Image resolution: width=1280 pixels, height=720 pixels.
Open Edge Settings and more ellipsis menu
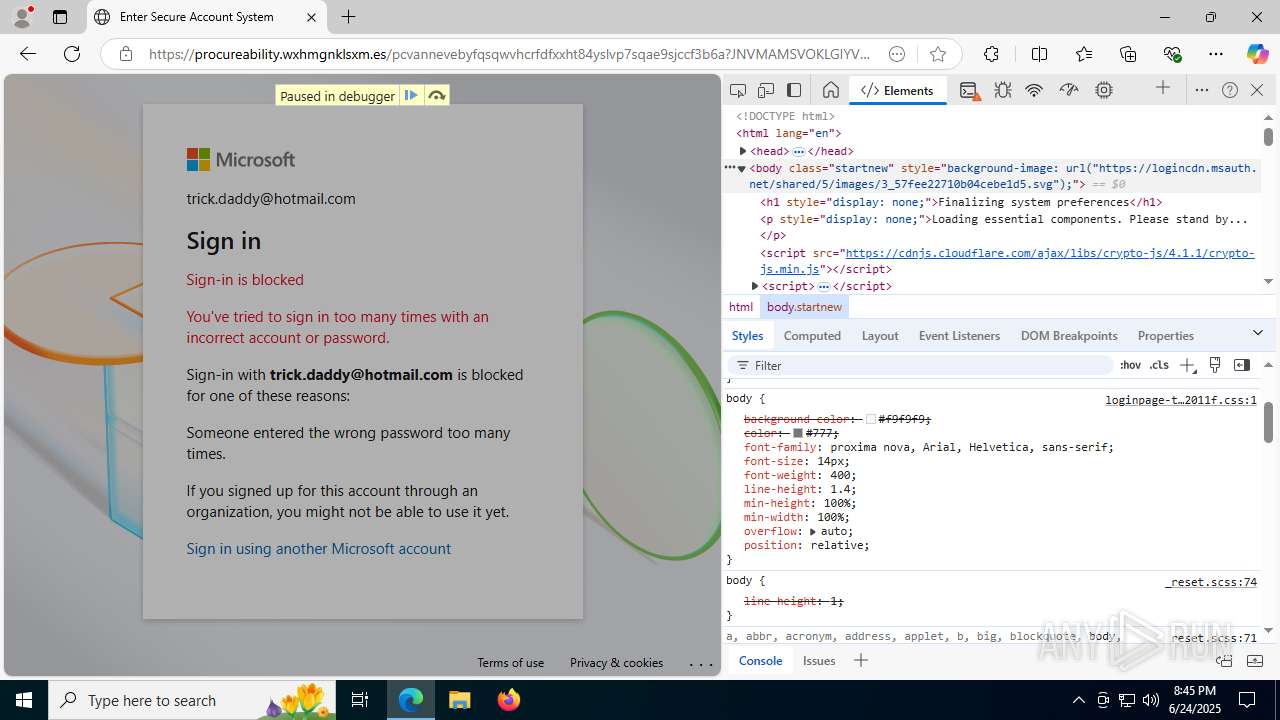(1216, 54)
